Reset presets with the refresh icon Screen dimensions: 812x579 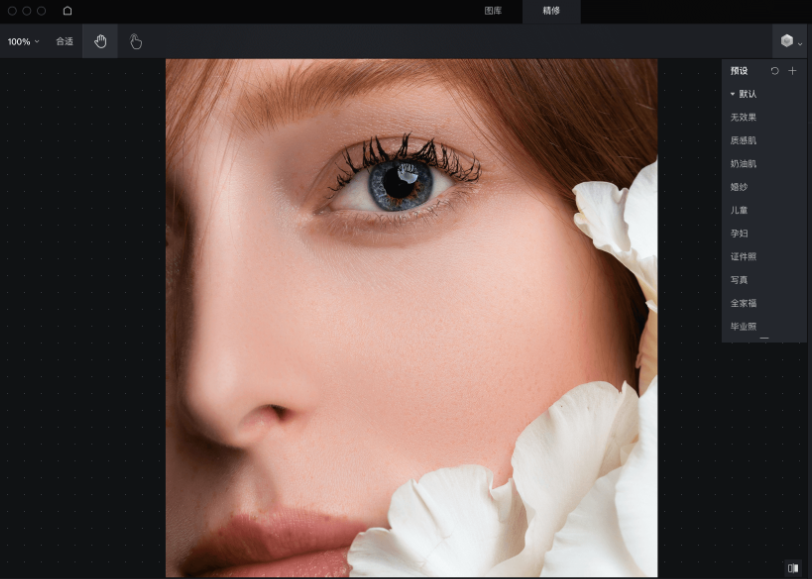(774, 71)
